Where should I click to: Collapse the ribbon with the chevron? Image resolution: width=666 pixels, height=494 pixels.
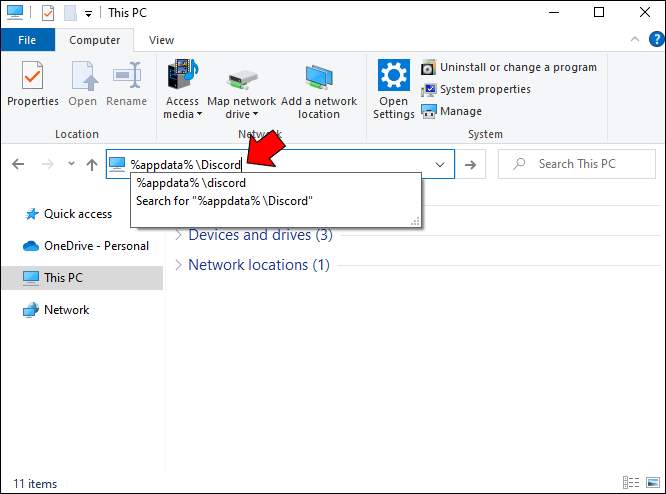pos(635,40)
